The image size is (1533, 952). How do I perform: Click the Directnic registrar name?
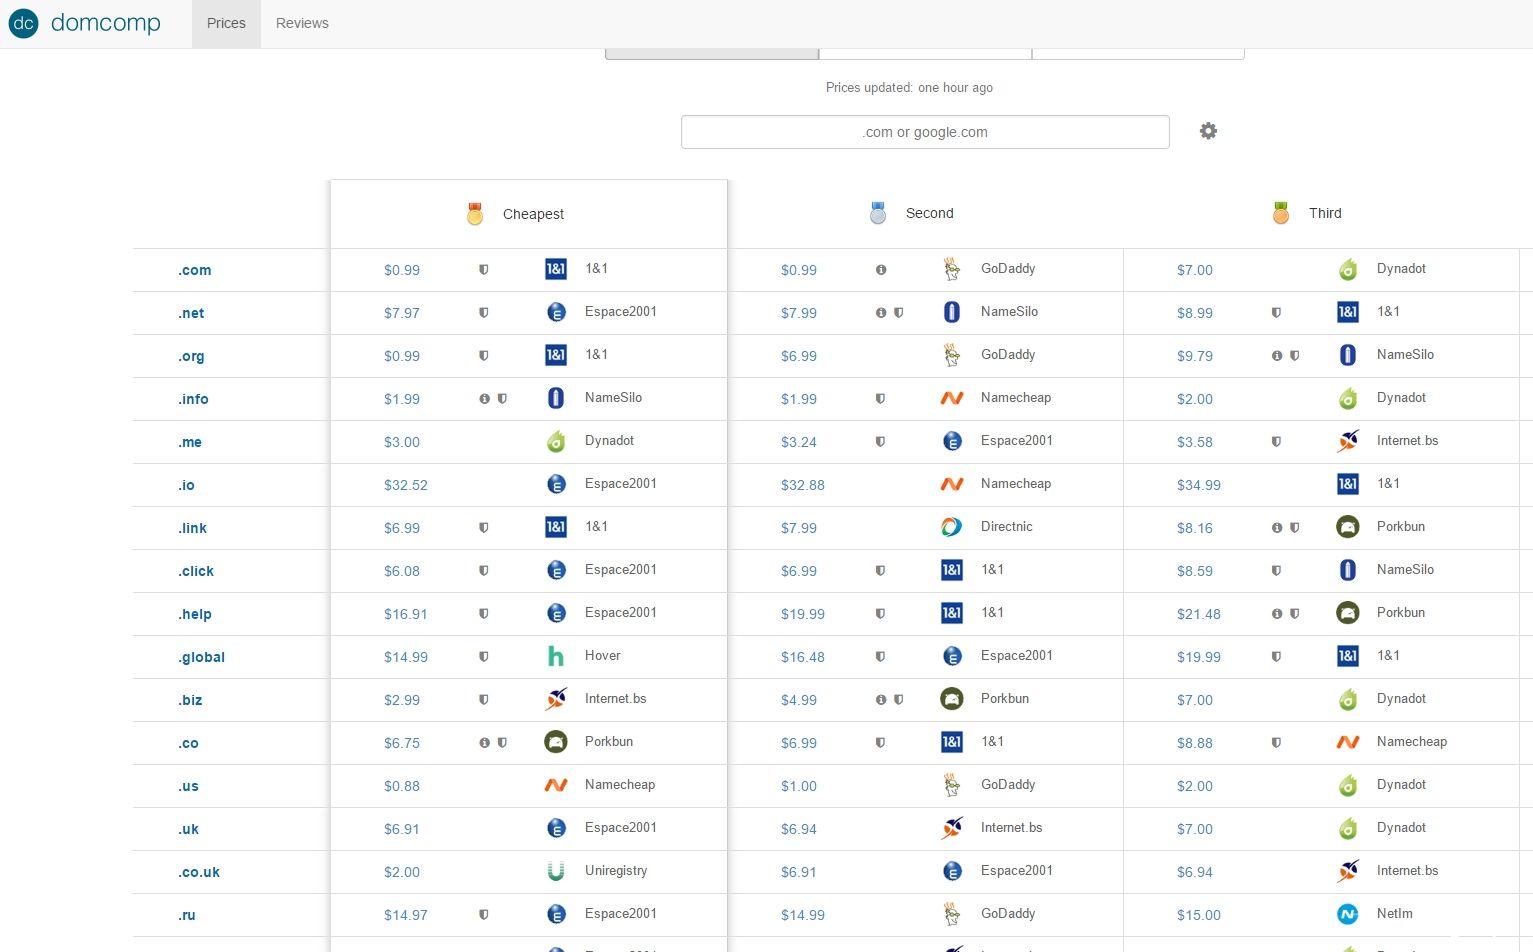[1007, 526]
